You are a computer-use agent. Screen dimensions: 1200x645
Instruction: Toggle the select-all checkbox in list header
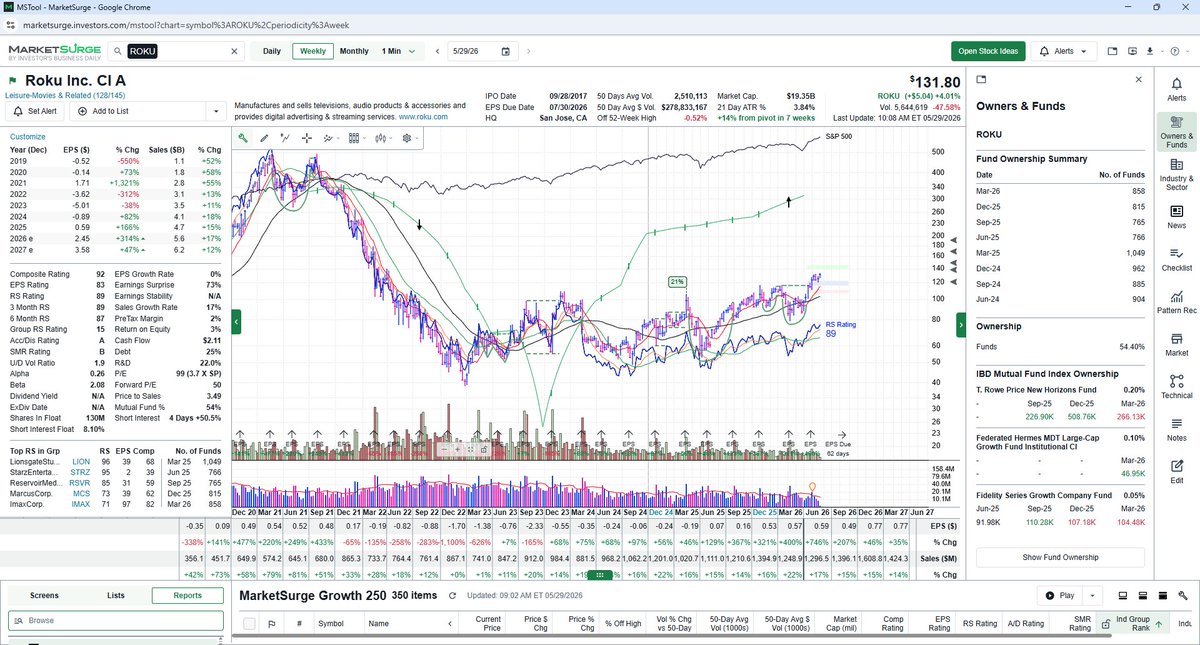[250, 624]
